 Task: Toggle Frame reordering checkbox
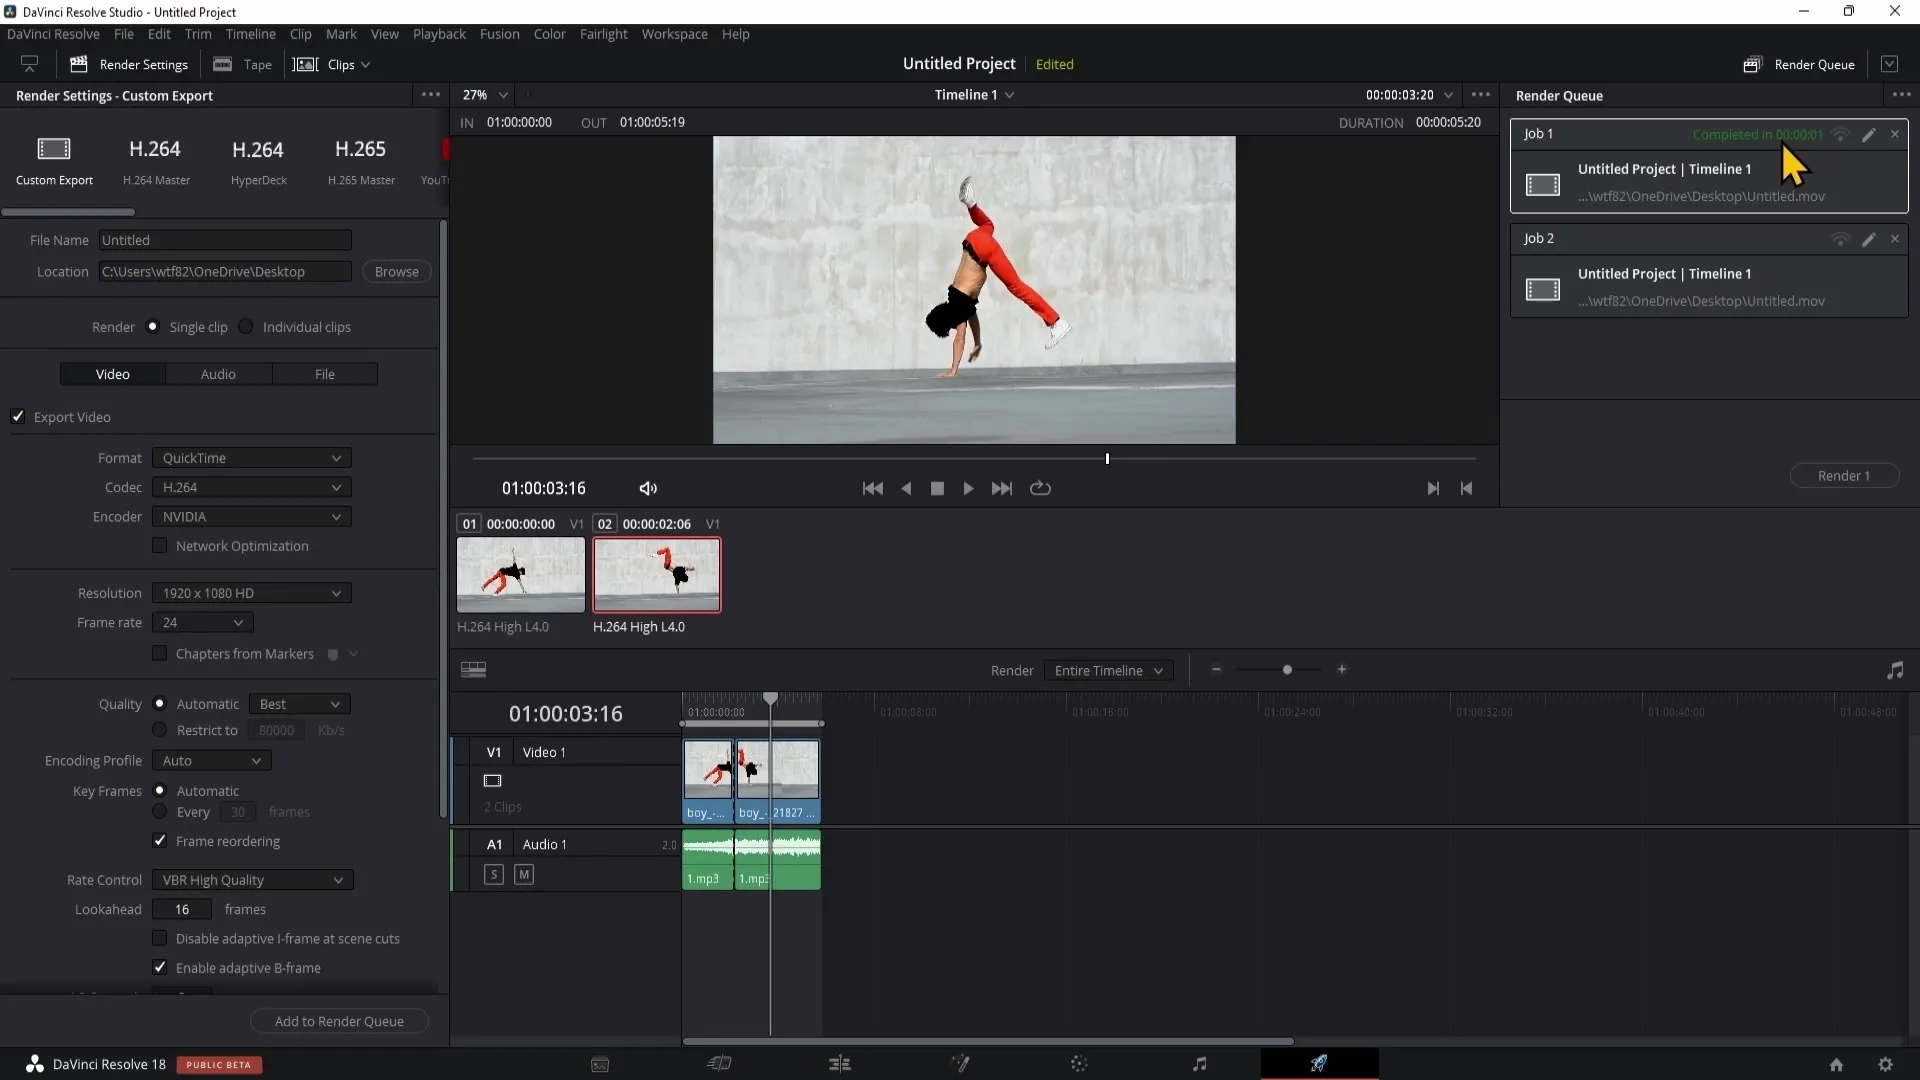pos(160,840)
